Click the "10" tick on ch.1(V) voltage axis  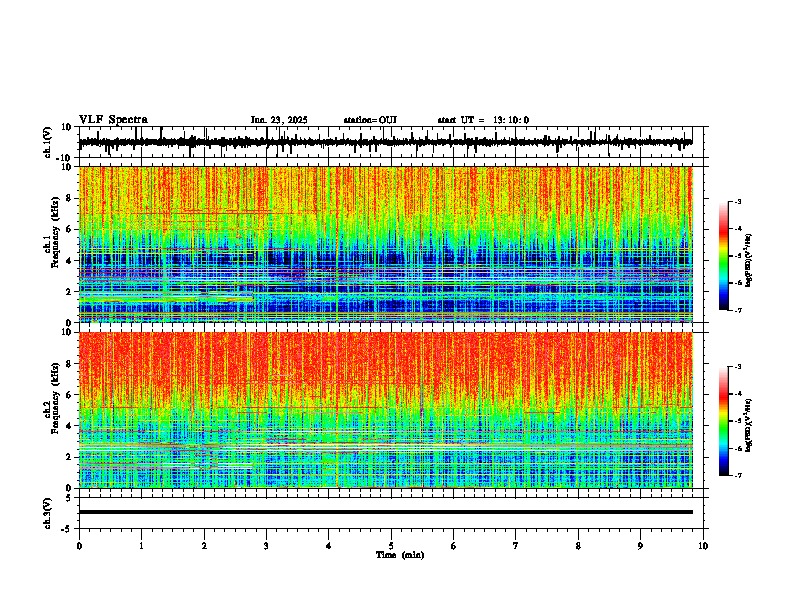point(67,127)
